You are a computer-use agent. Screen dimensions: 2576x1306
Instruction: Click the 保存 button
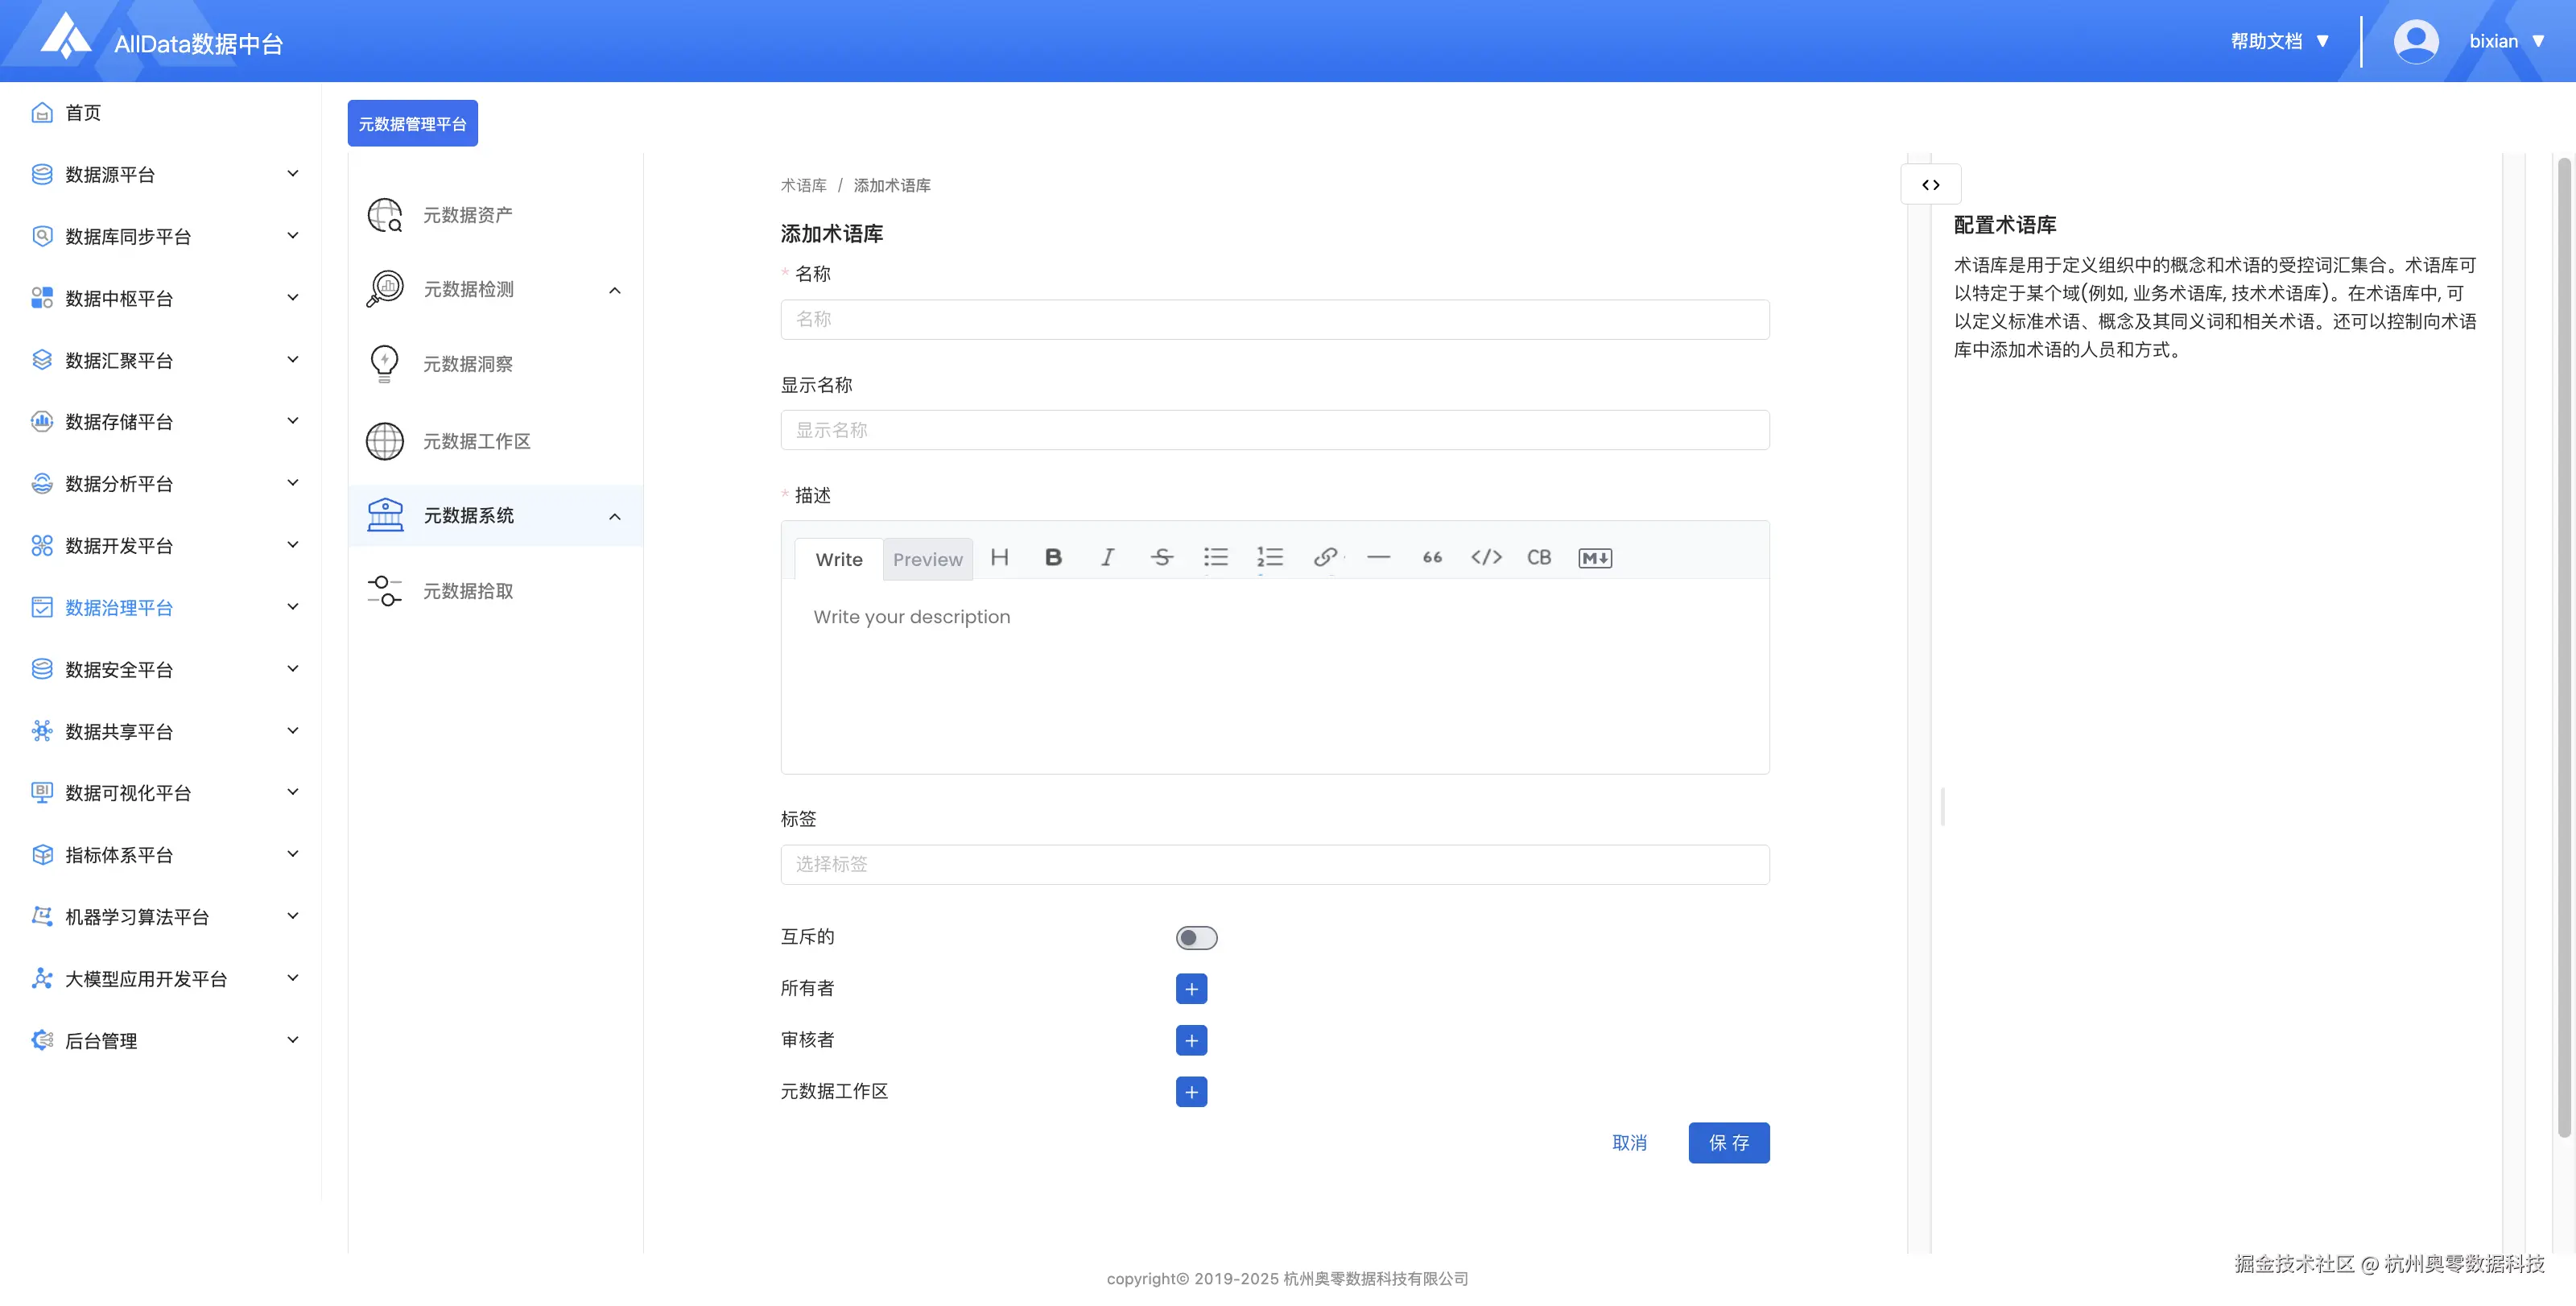1728,1142
